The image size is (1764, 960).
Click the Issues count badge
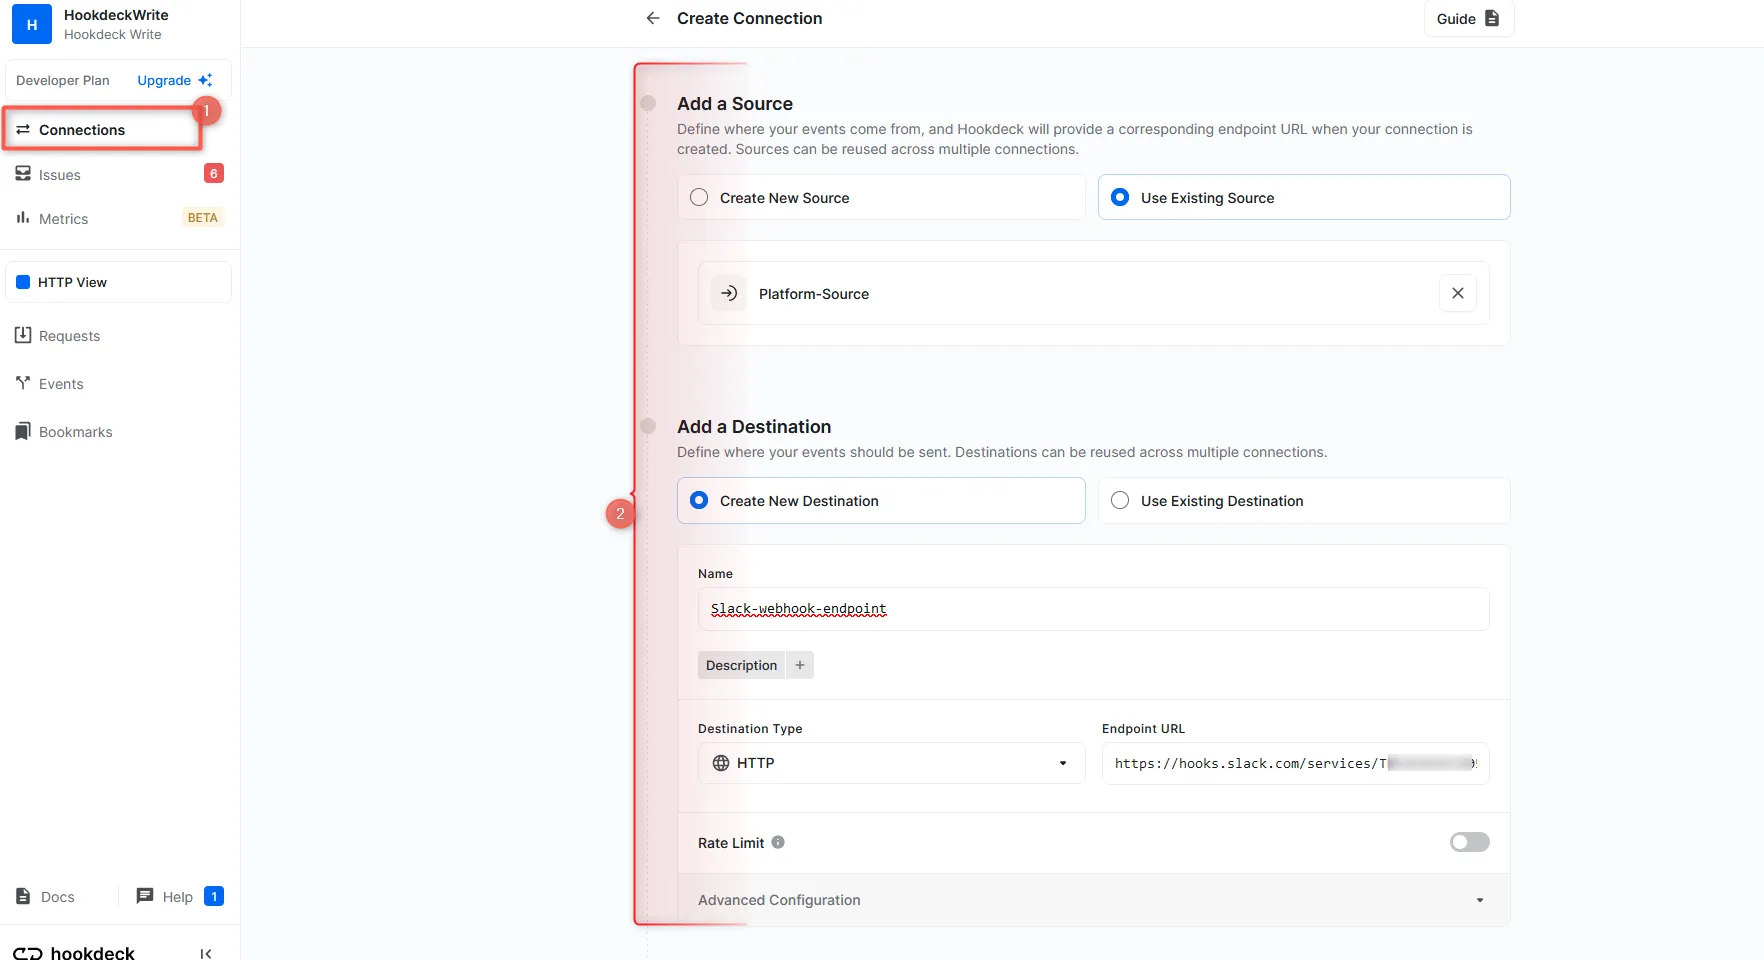click(x=214, y=173)
